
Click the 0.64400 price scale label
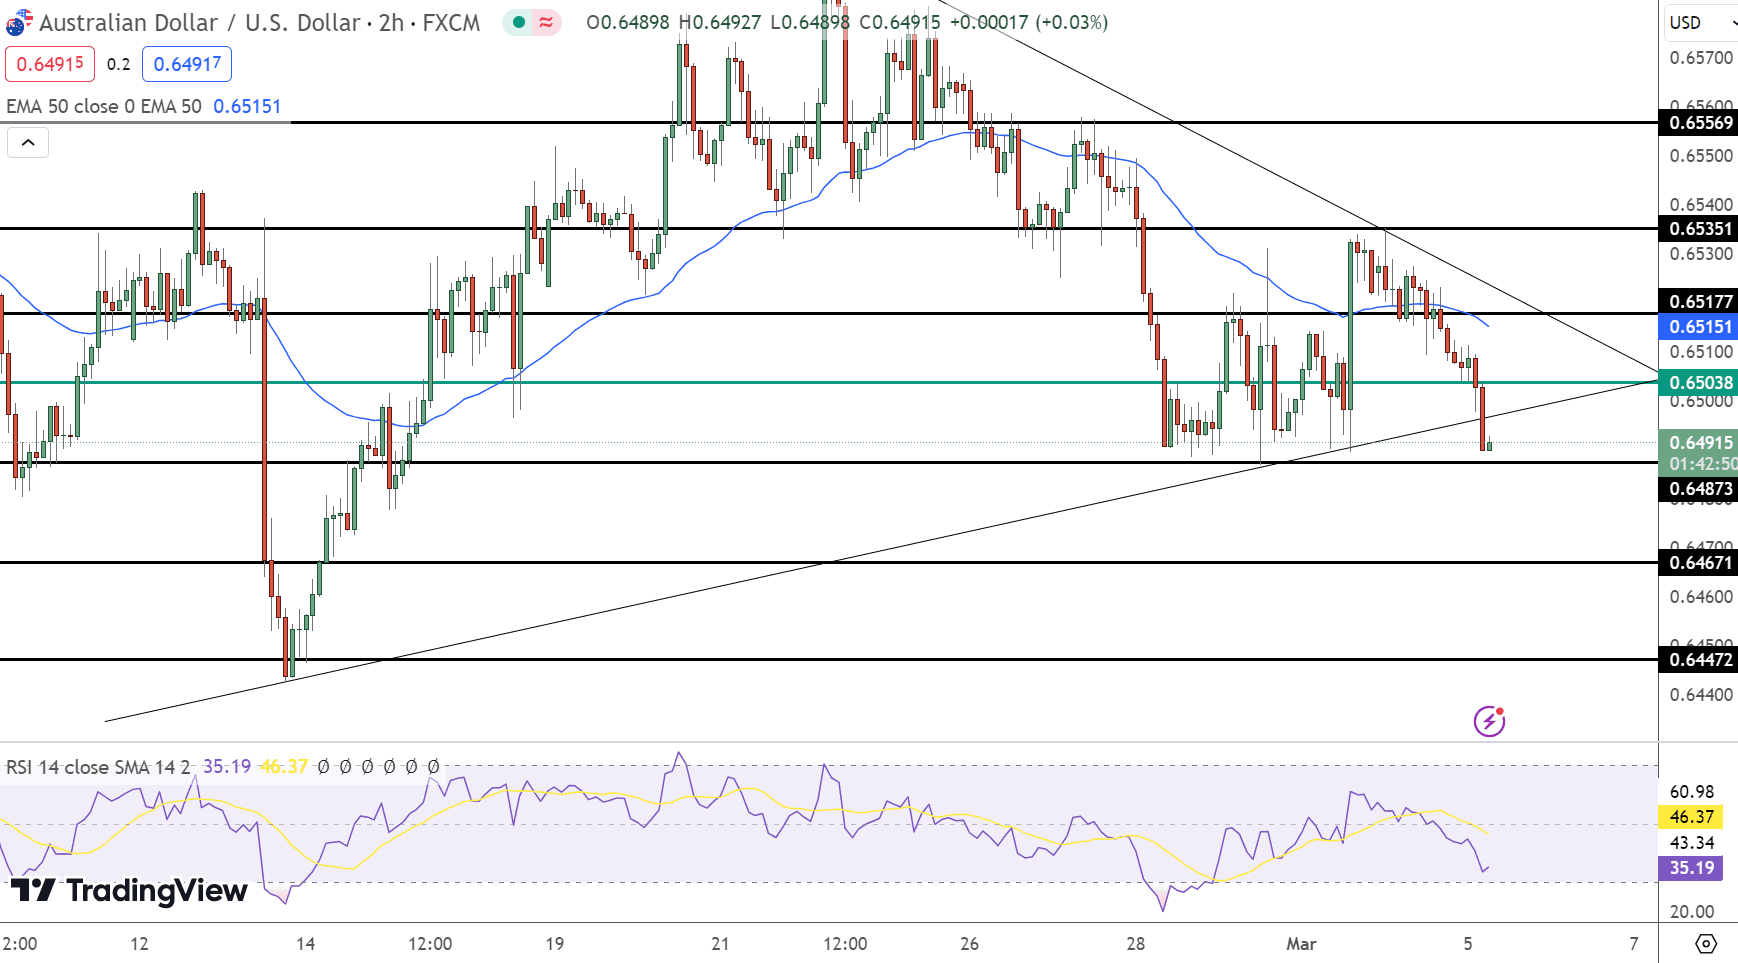click(x=1701, y=695)
